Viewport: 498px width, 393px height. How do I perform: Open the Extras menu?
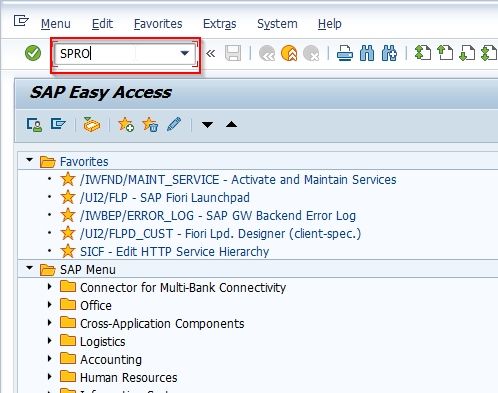(220, 24)
